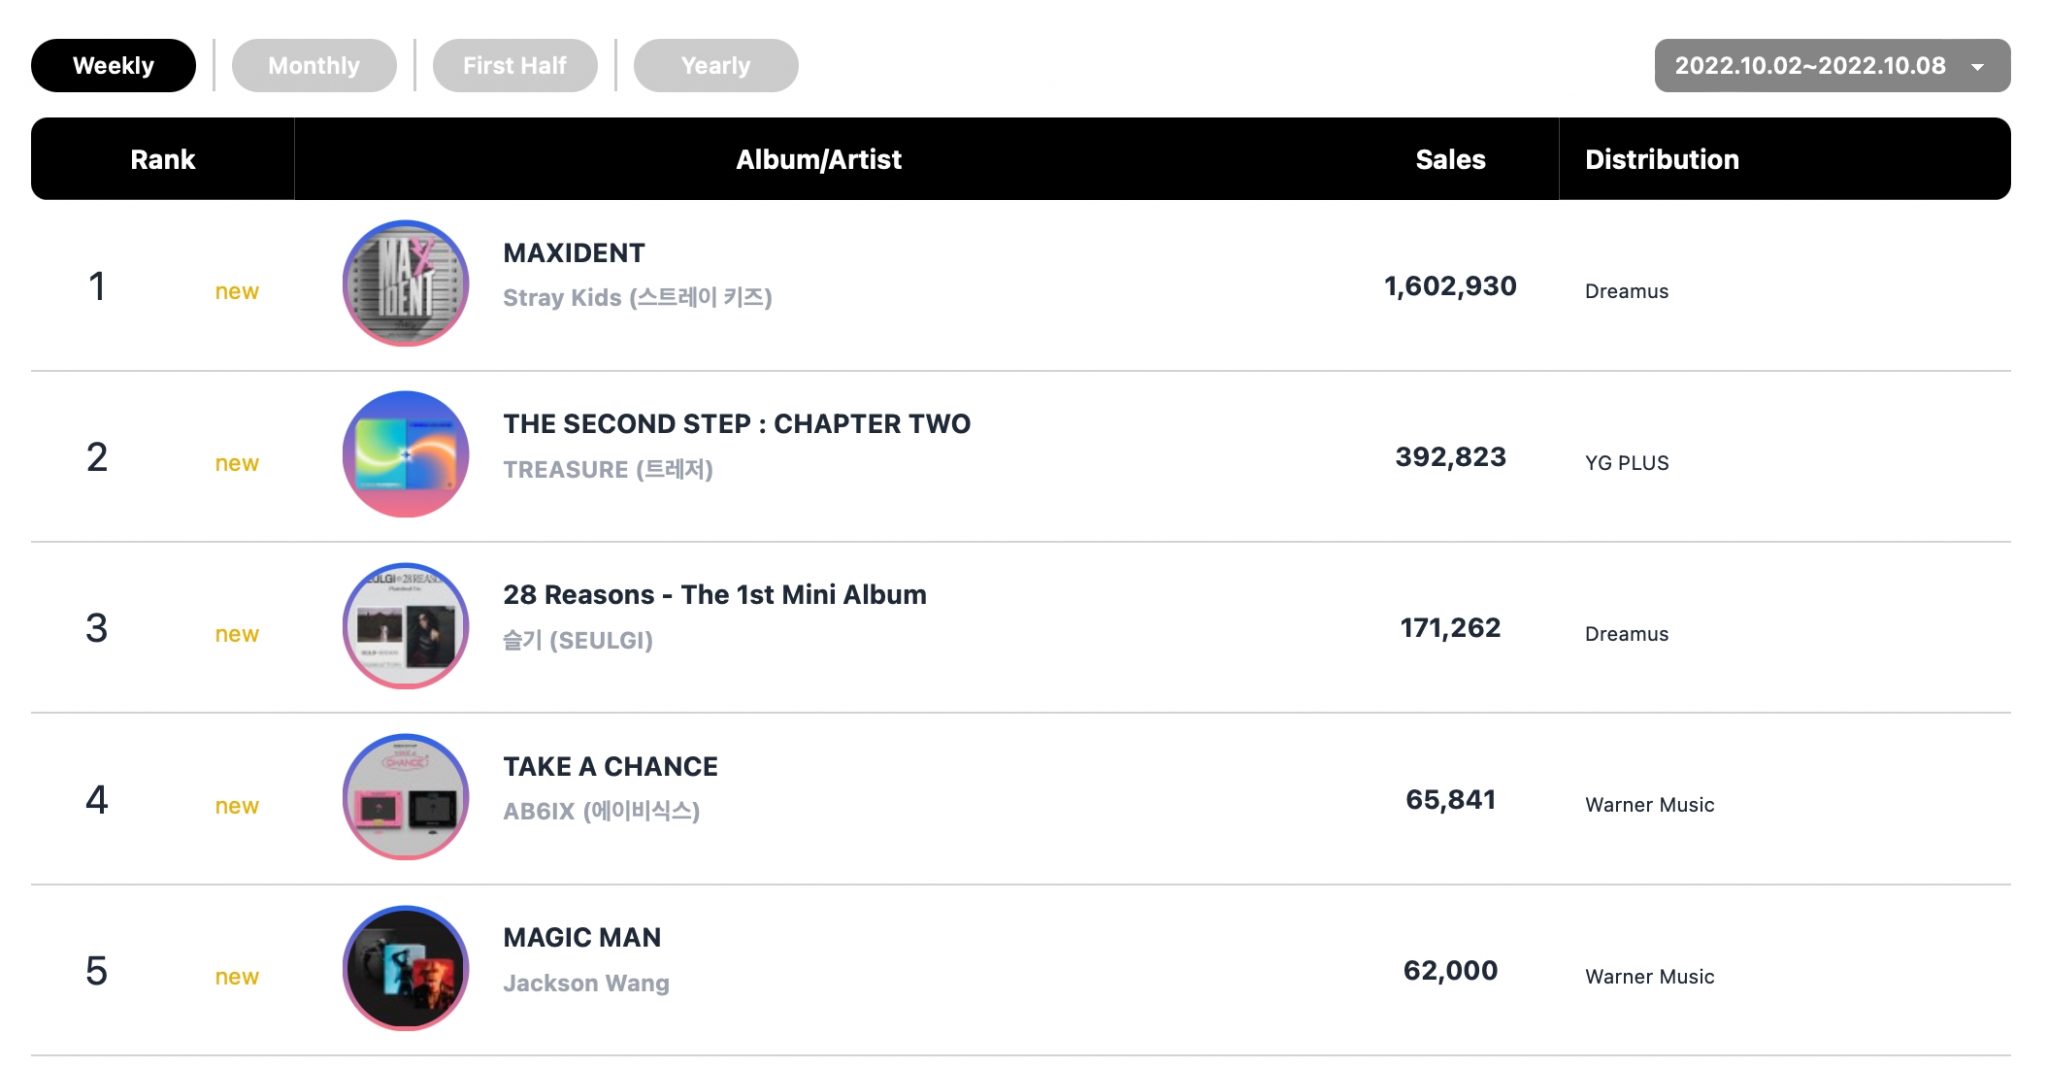
Task: Open the Stray Kids artist page
Action: pos(636,296)
